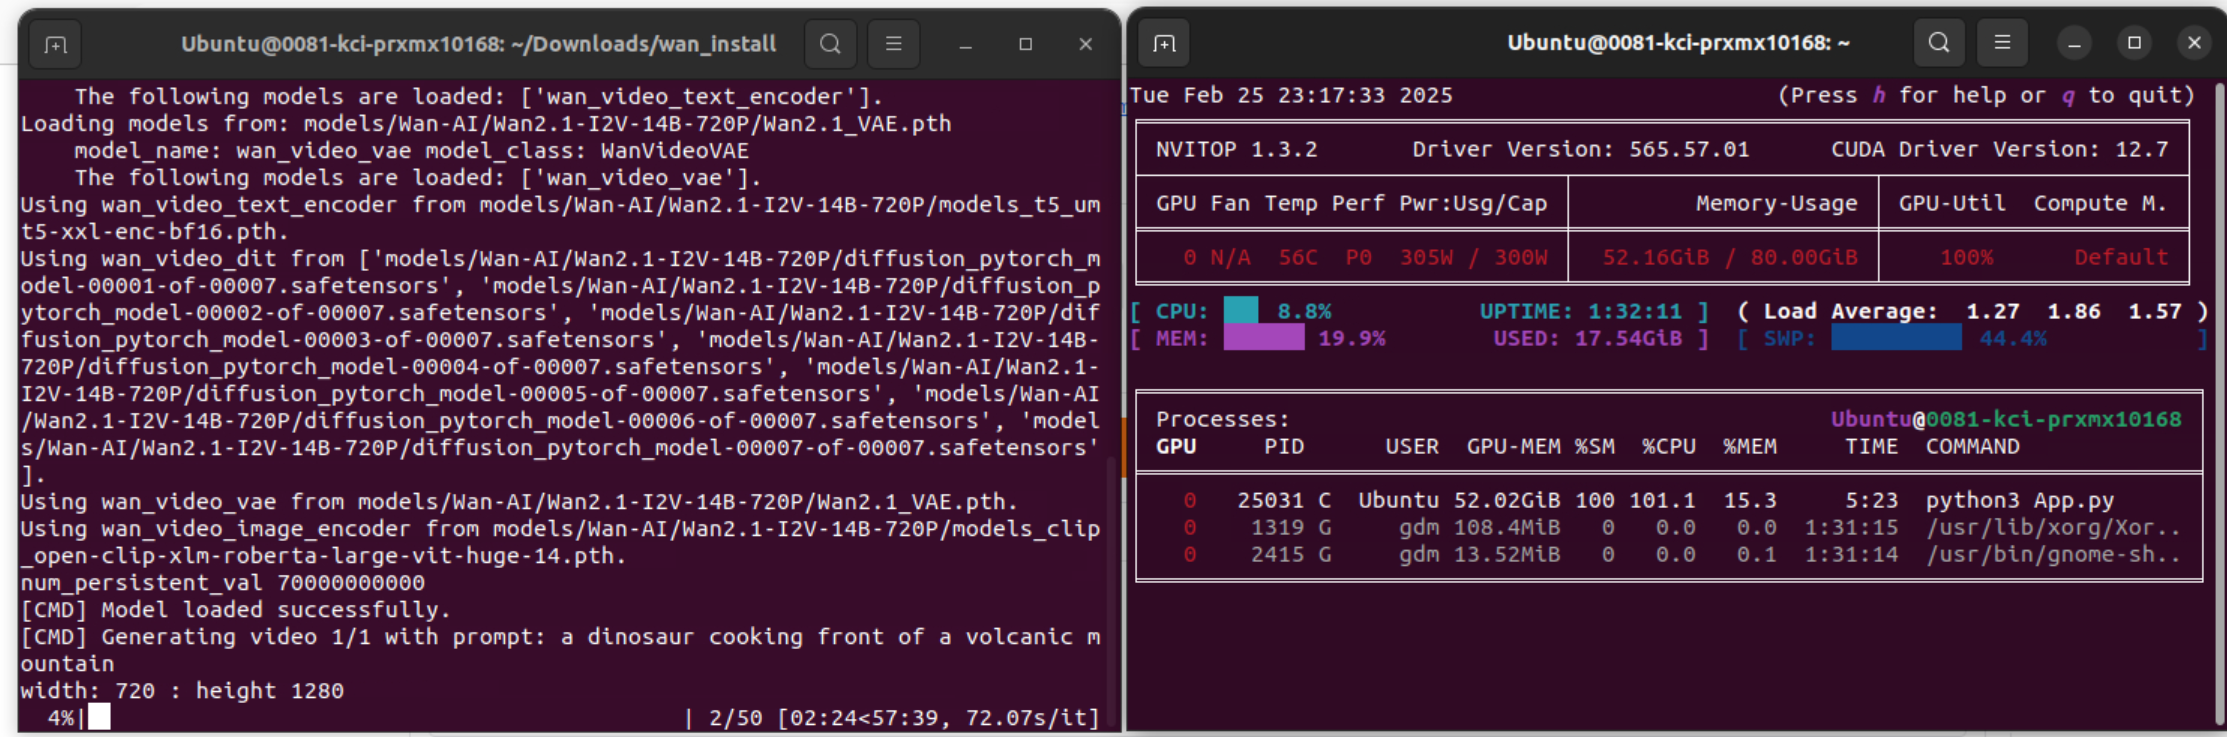Click the command '/usr/bin/gnome-sh..'
Viewport: 2227px width, 737px height.
click(x=2053, y=555)
